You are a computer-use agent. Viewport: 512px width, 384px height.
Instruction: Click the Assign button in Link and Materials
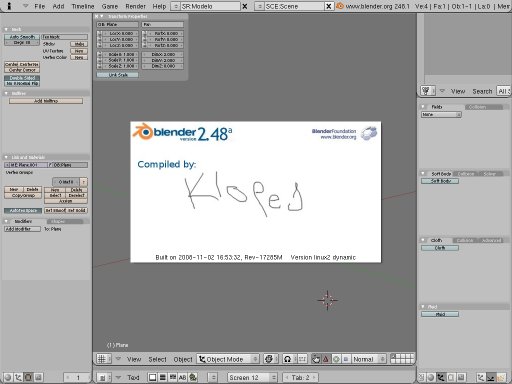[66, 201]
